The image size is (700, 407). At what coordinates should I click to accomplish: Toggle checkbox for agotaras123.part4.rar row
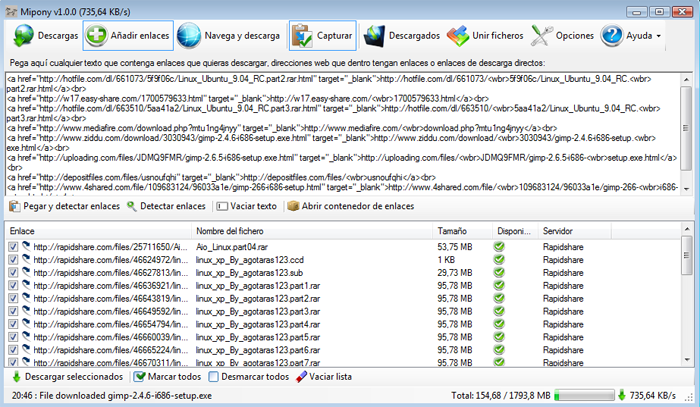pos(13,324)
